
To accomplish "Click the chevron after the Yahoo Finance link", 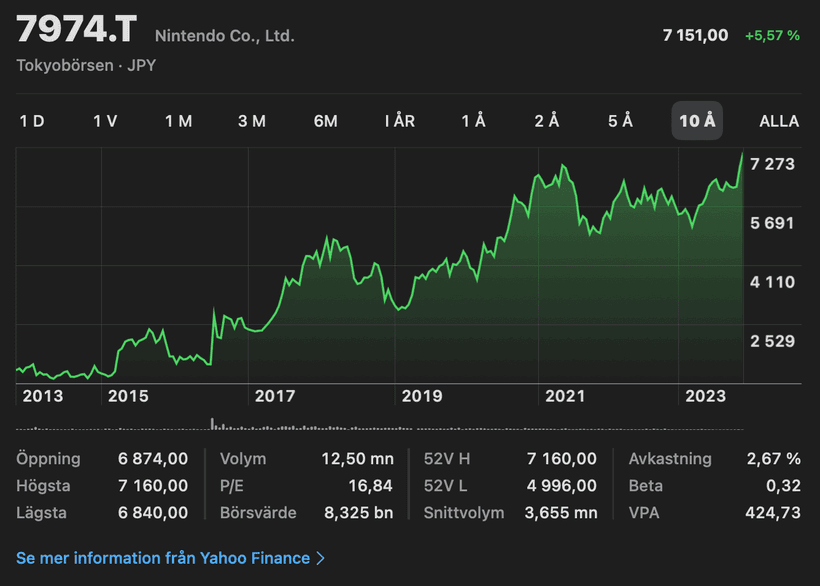I will tap(321, 558).
